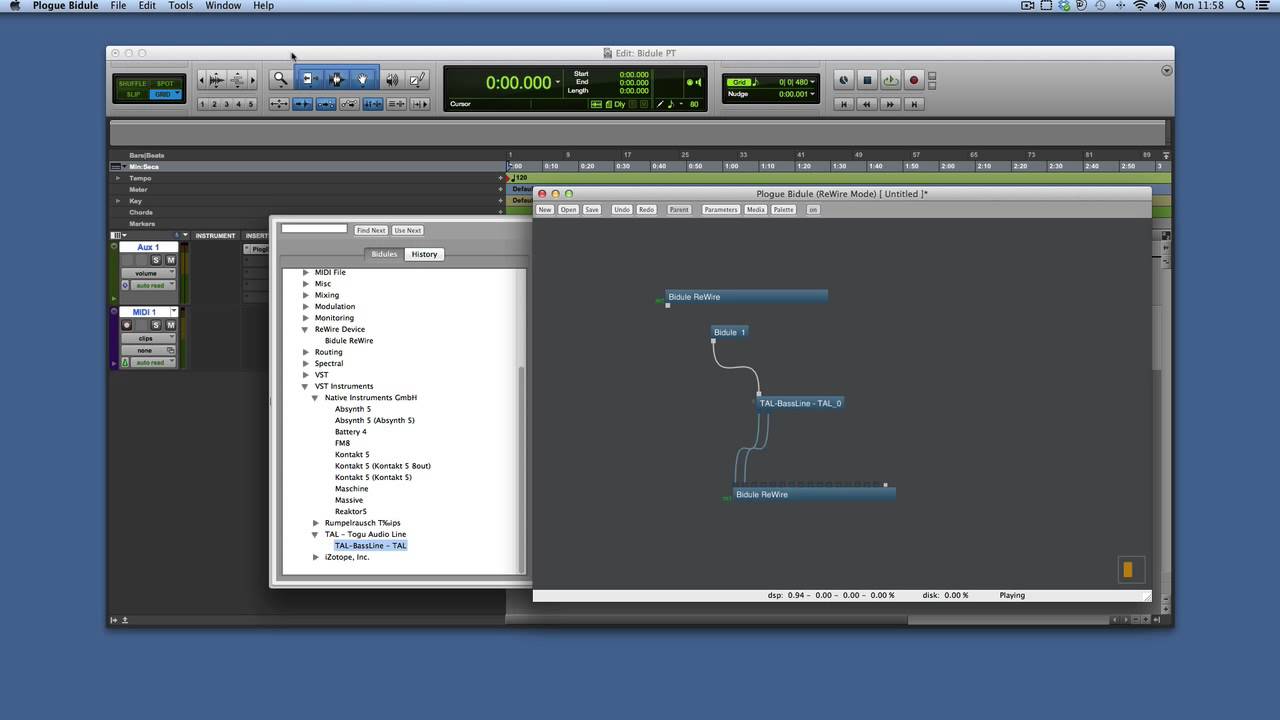Select the Pencil tool in Pro Tools

418,79
